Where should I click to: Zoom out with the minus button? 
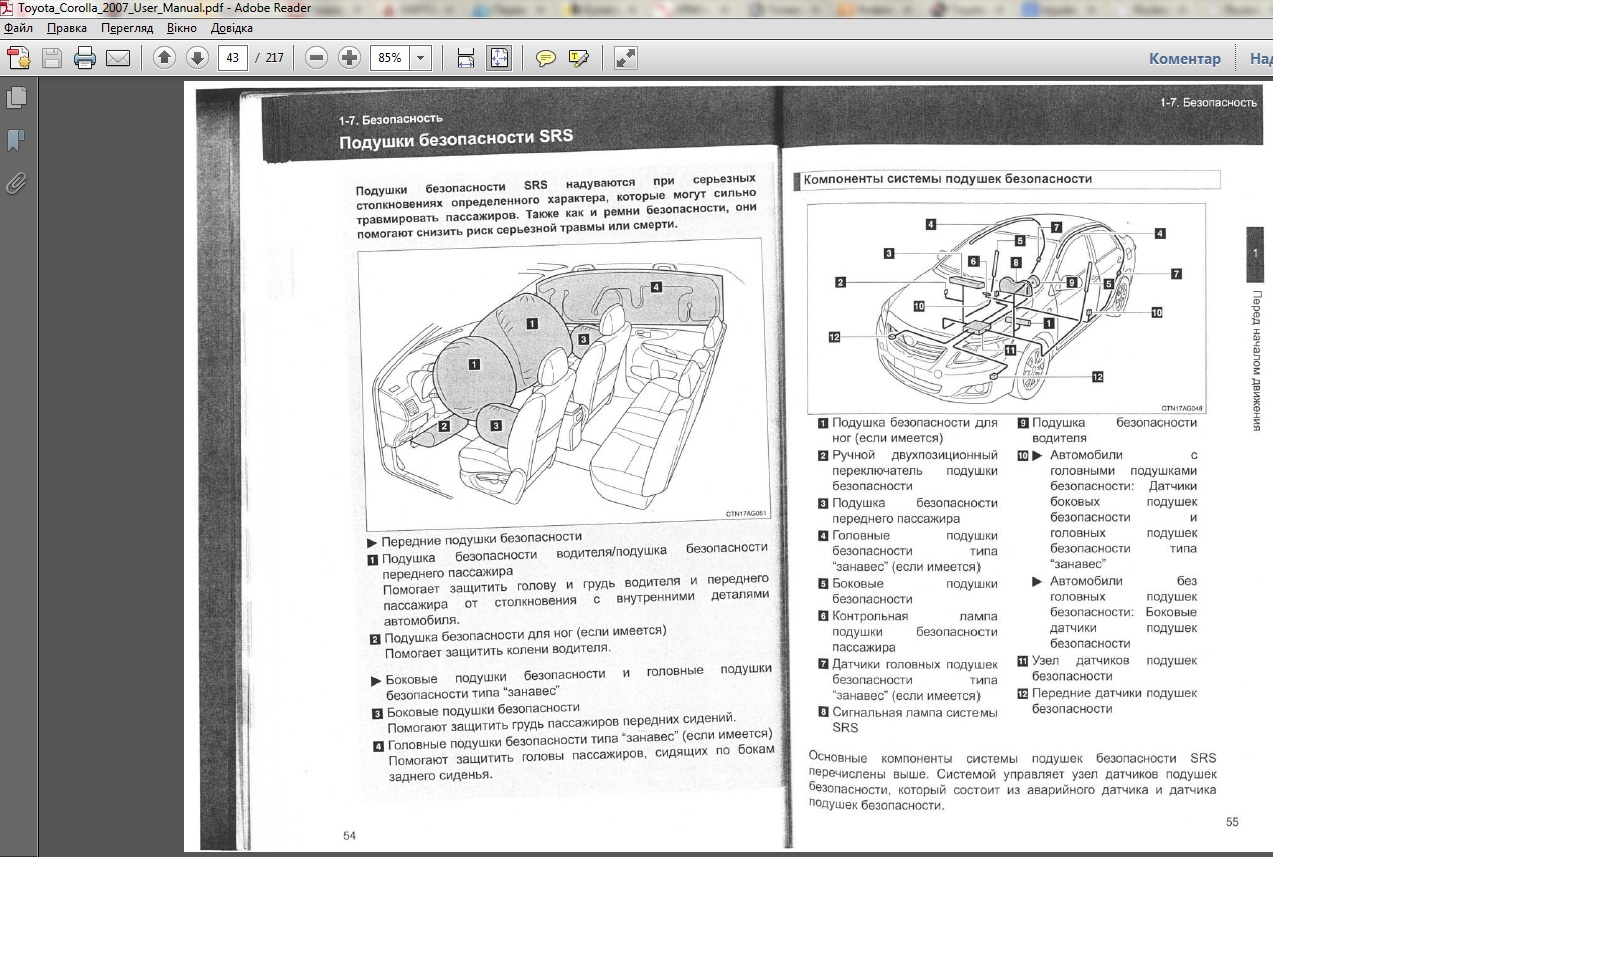pos(316,58)
